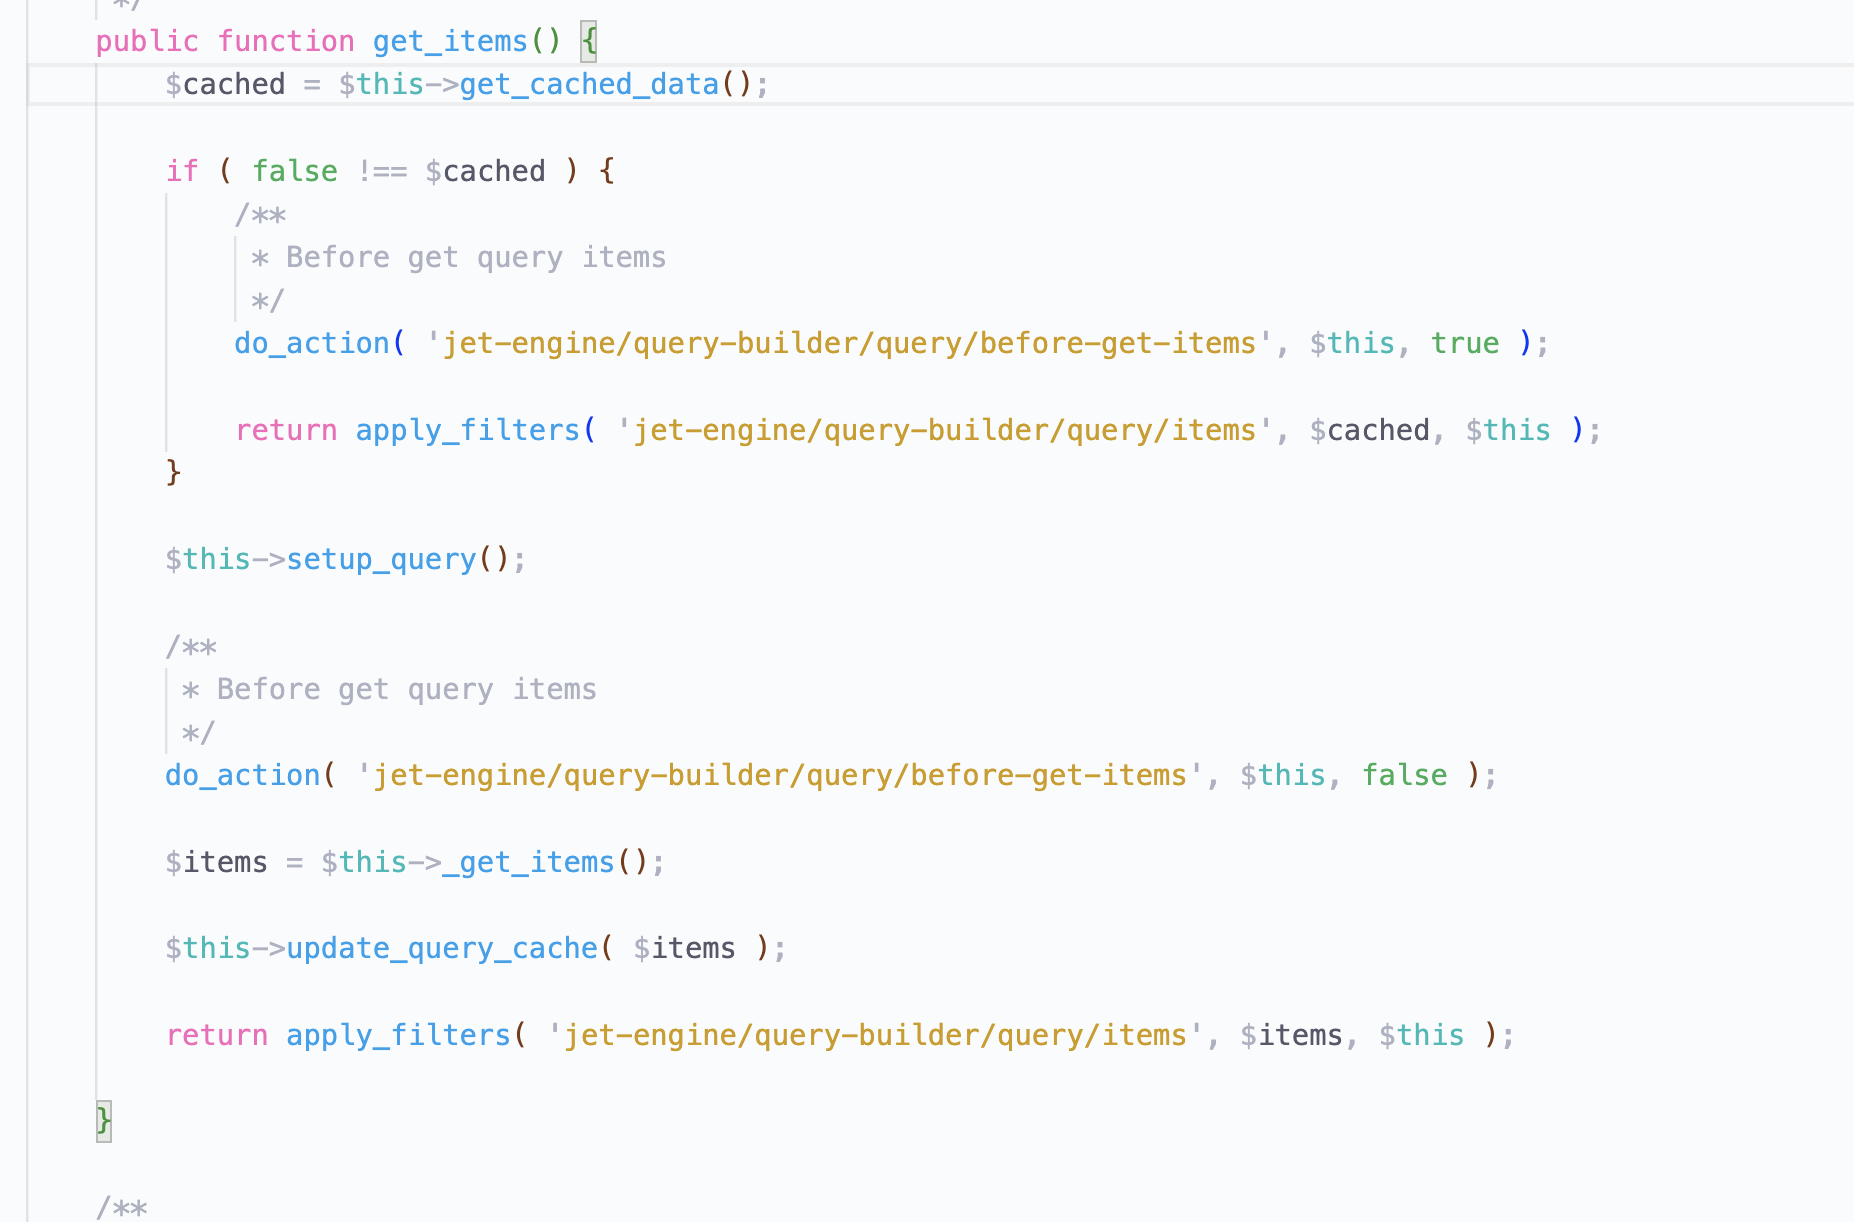The width and height of the screenshot is (1854, 1222).
Task: Click the return keyword inside the if block
Action: click(286, 429)
